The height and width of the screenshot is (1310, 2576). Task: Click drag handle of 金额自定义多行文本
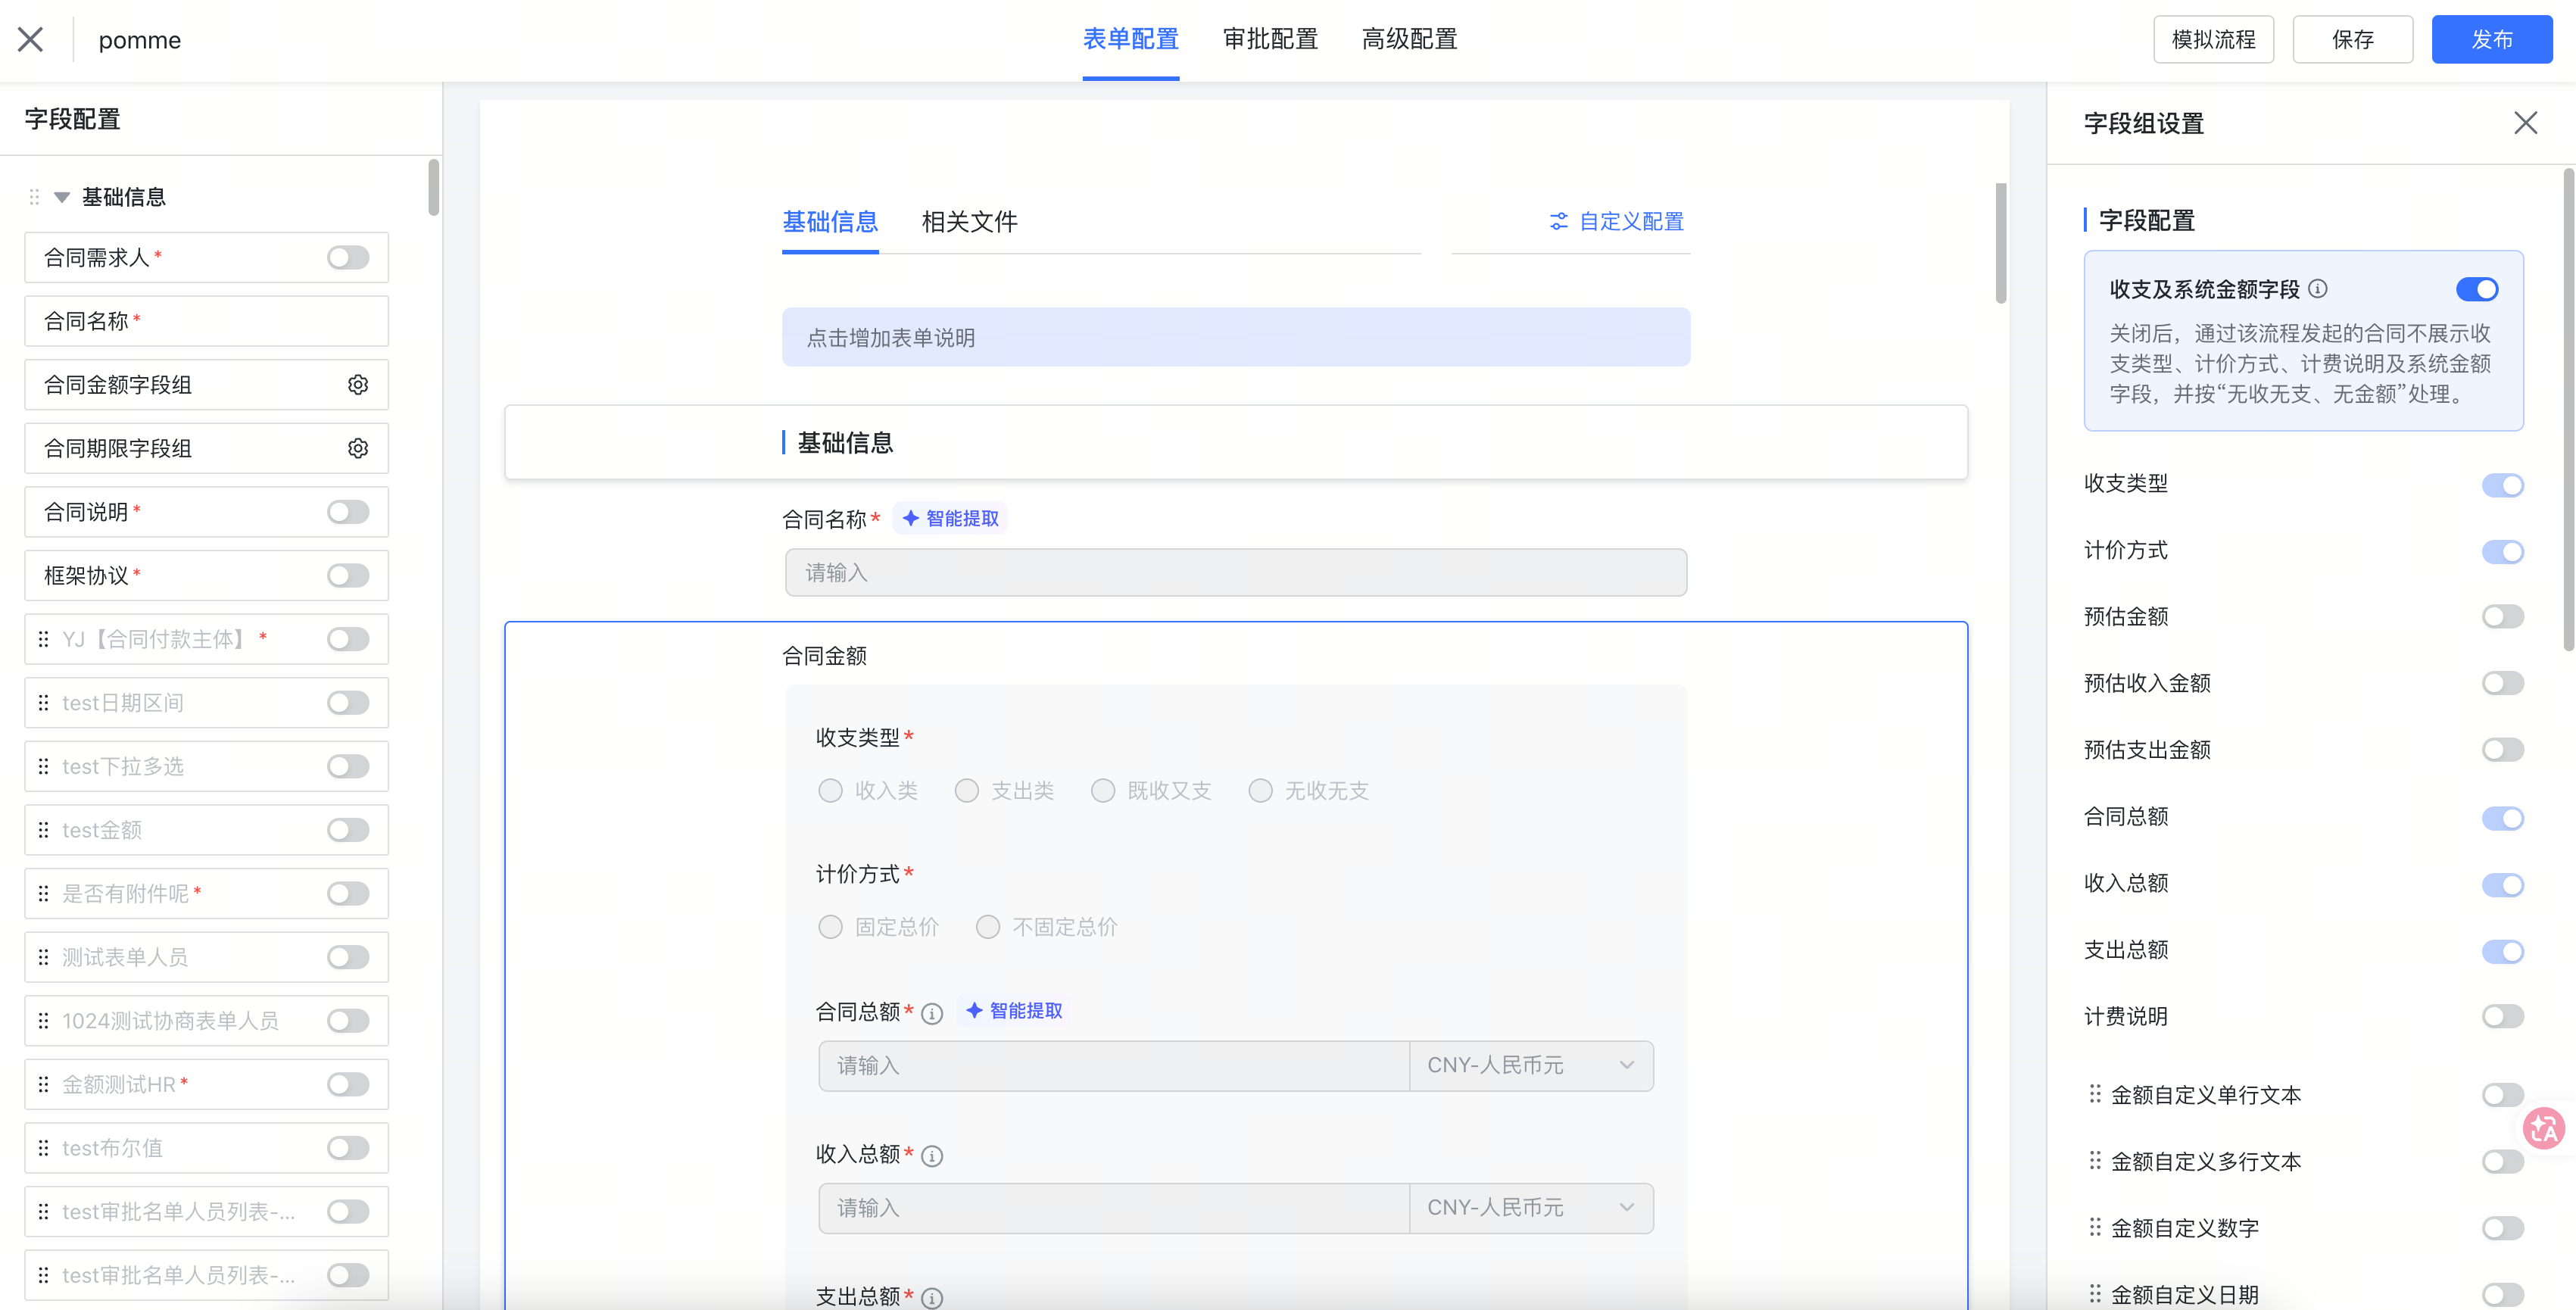[x=2095, y=1161]
